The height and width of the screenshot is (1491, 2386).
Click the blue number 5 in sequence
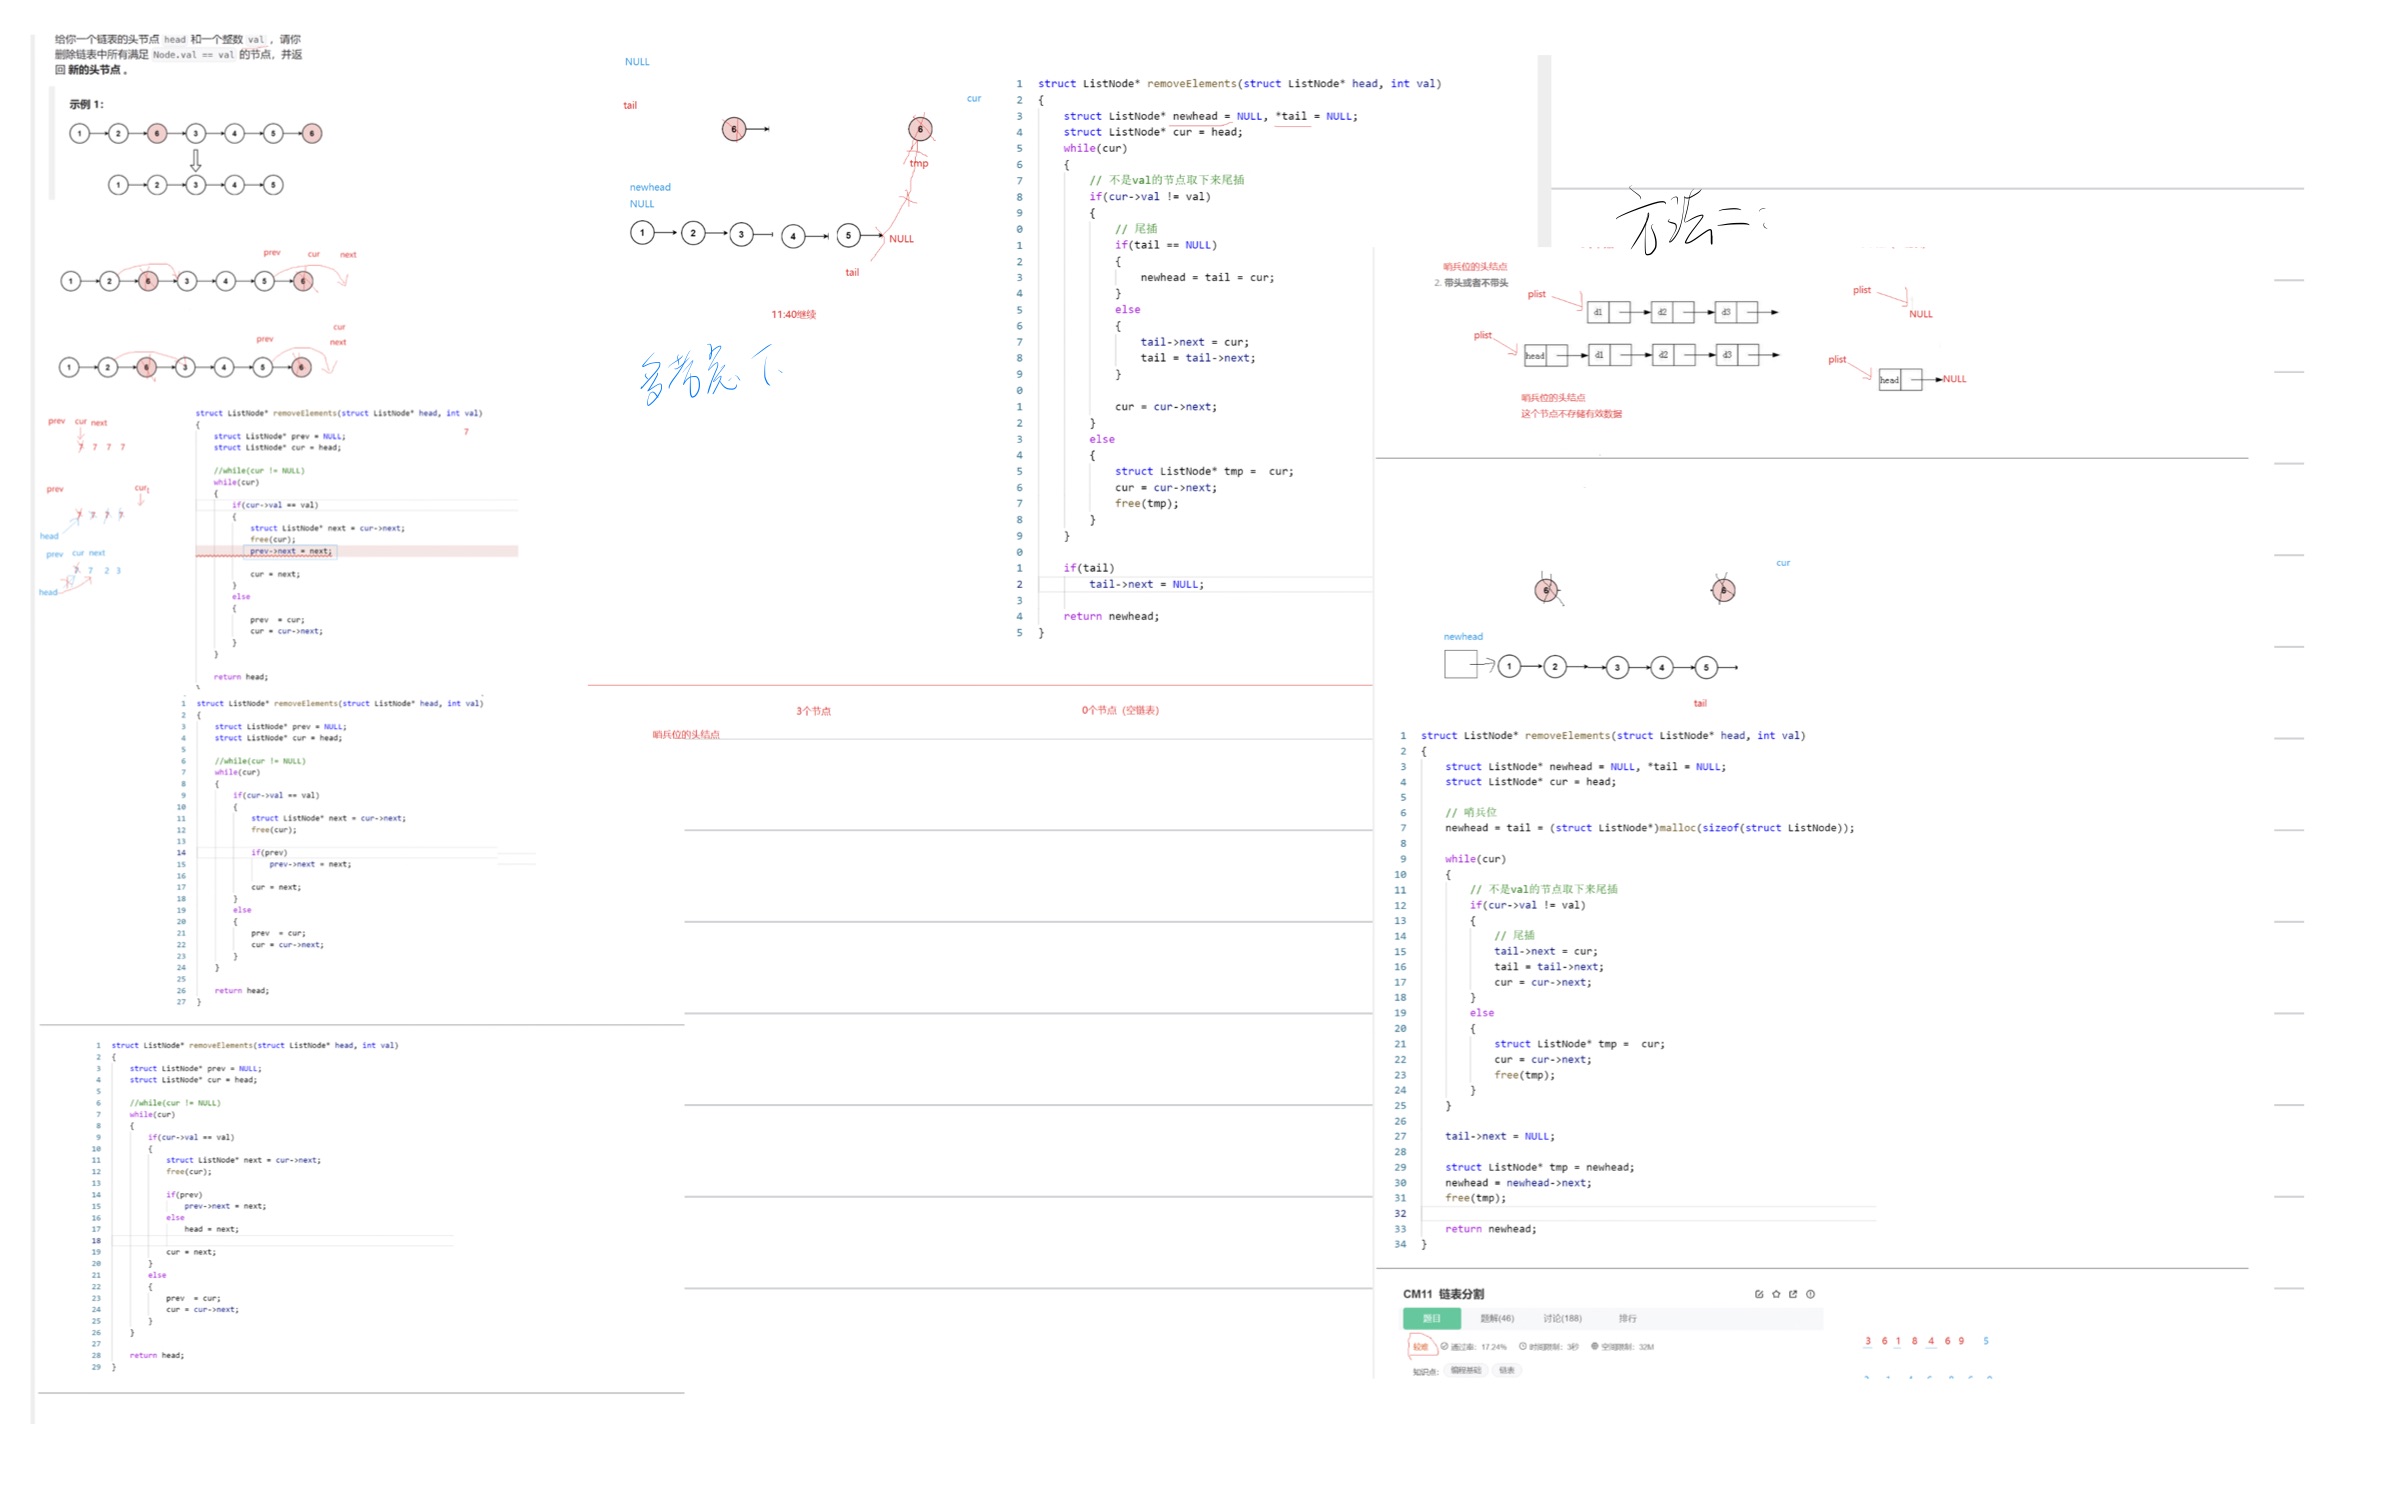1986,1341
